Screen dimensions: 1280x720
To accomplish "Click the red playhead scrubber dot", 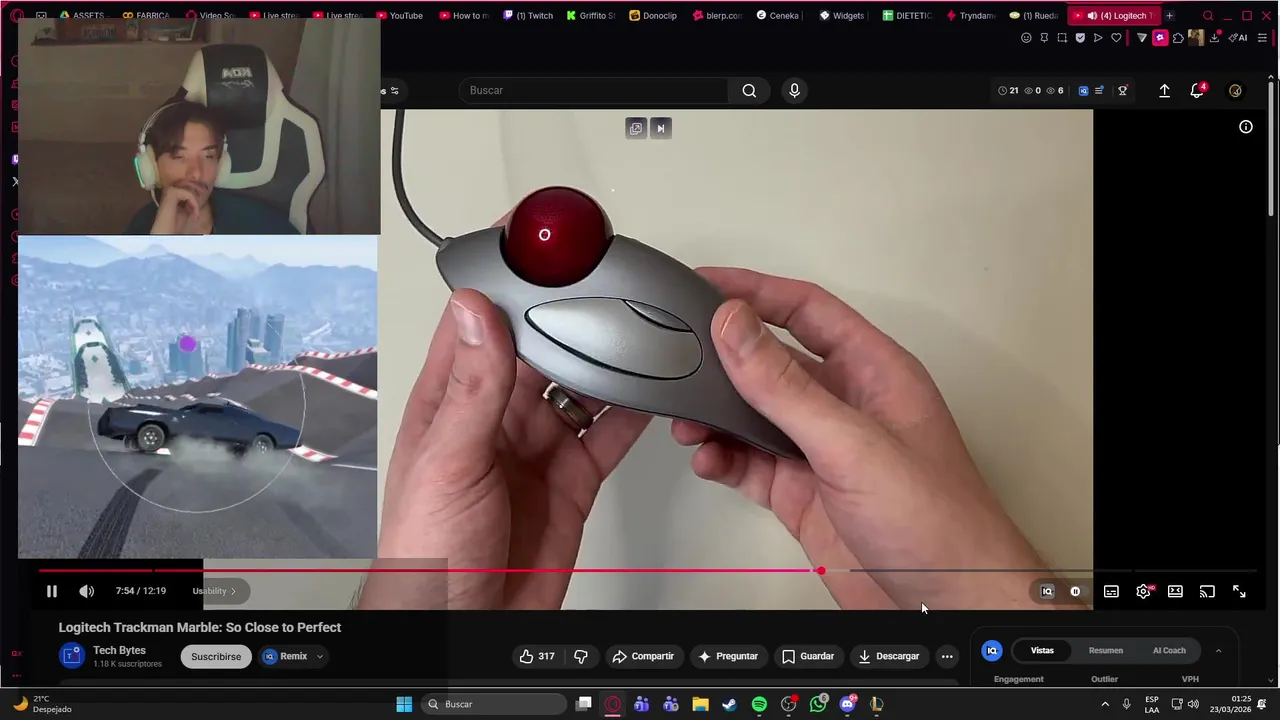I will pyautogui.click(x=820, y=571).
